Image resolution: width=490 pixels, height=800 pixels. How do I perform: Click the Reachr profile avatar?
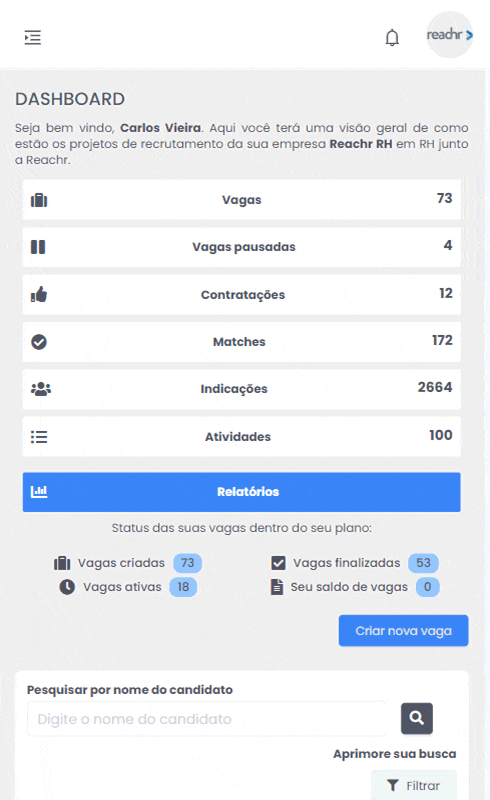tap(450, 35)
